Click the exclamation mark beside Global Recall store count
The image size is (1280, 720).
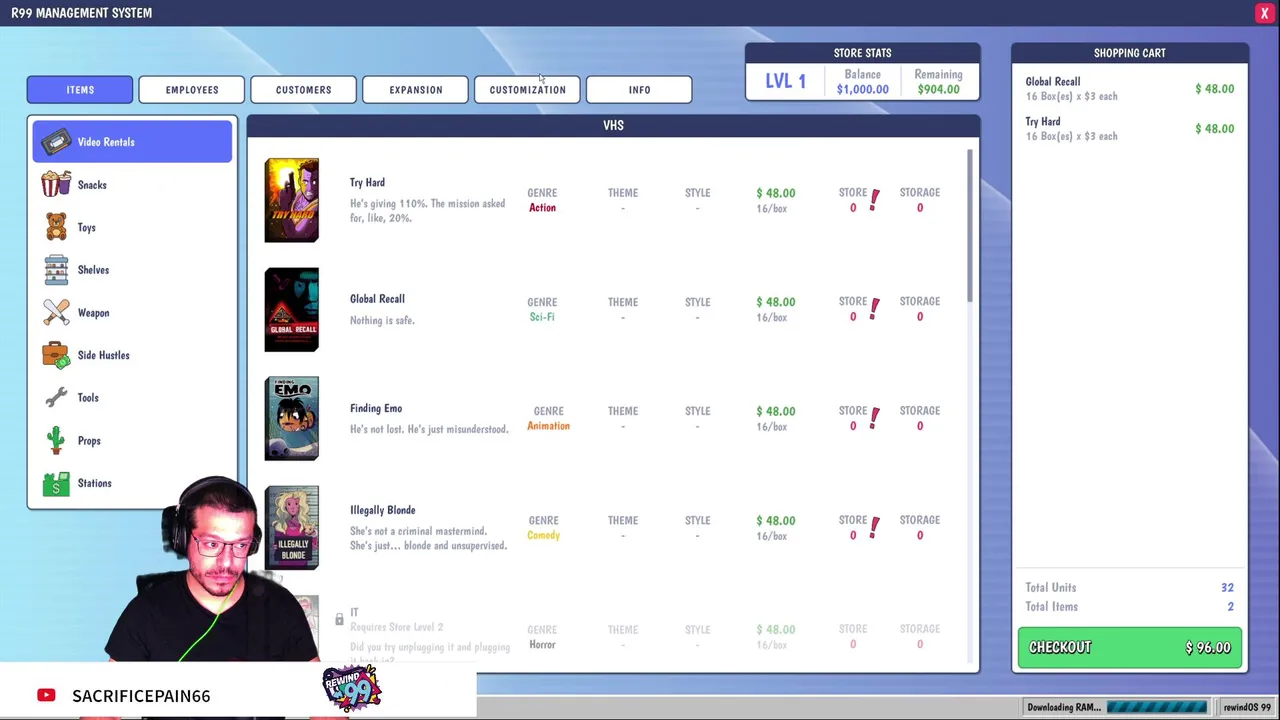click(x=875, y=308)
